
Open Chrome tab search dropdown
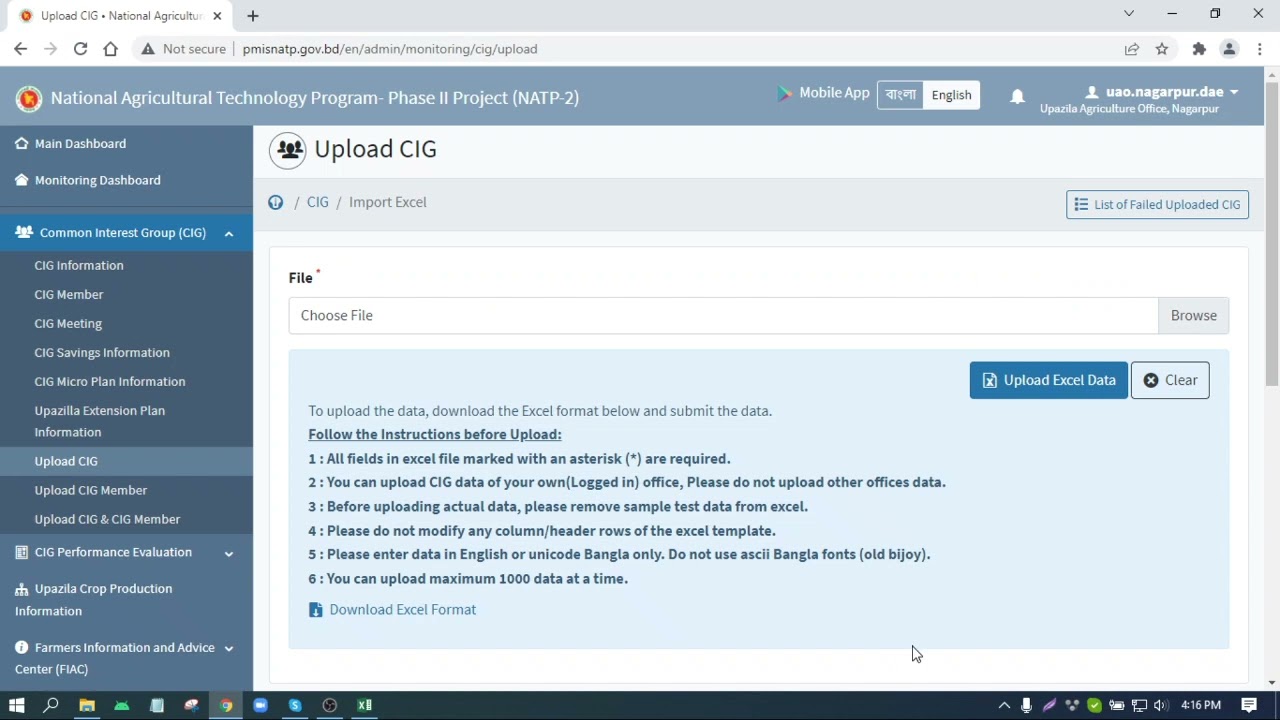tap(1129, 14)
